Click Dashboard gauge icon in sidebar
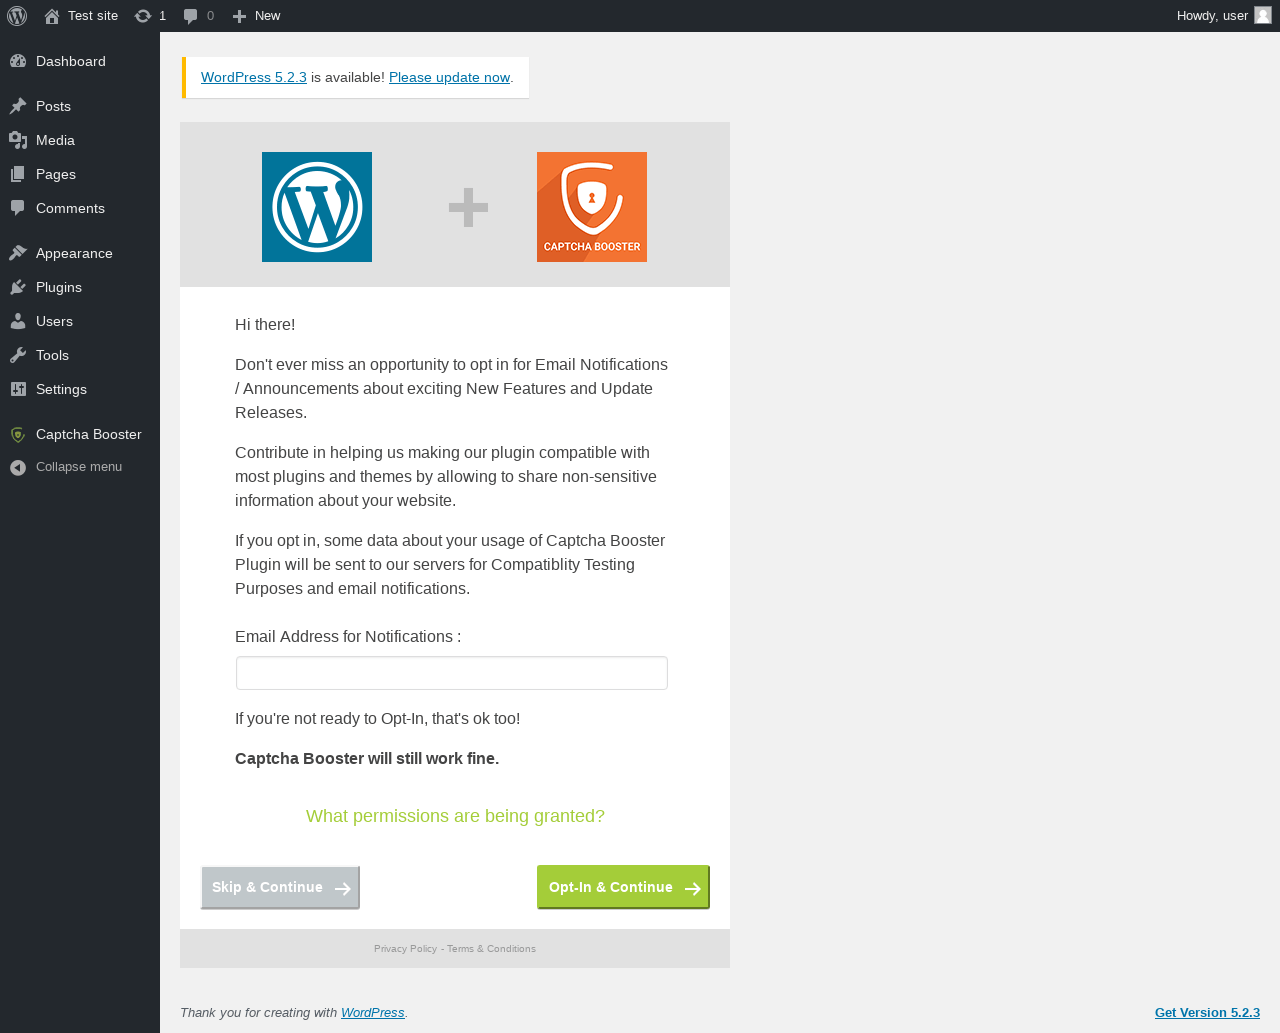 coord(18,61)
